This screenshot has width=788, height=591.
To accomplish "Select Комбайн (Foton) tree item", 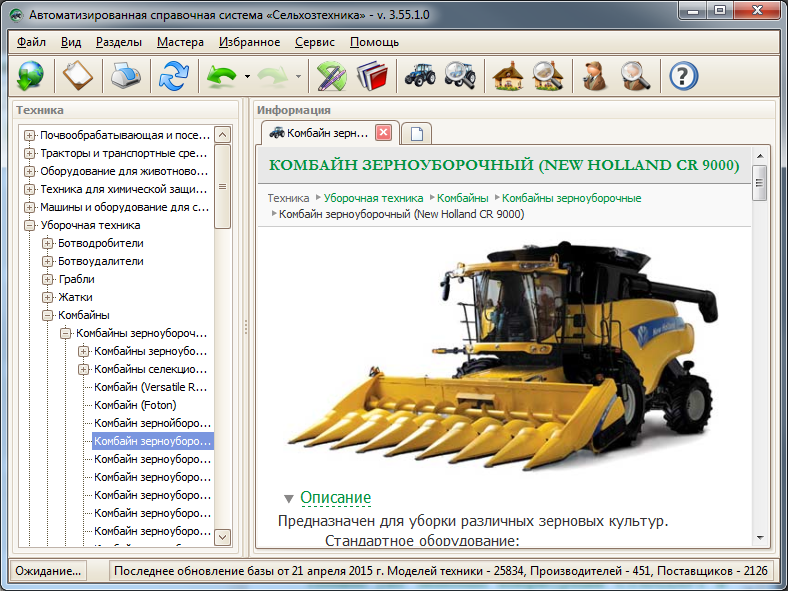I will (135, 405).
